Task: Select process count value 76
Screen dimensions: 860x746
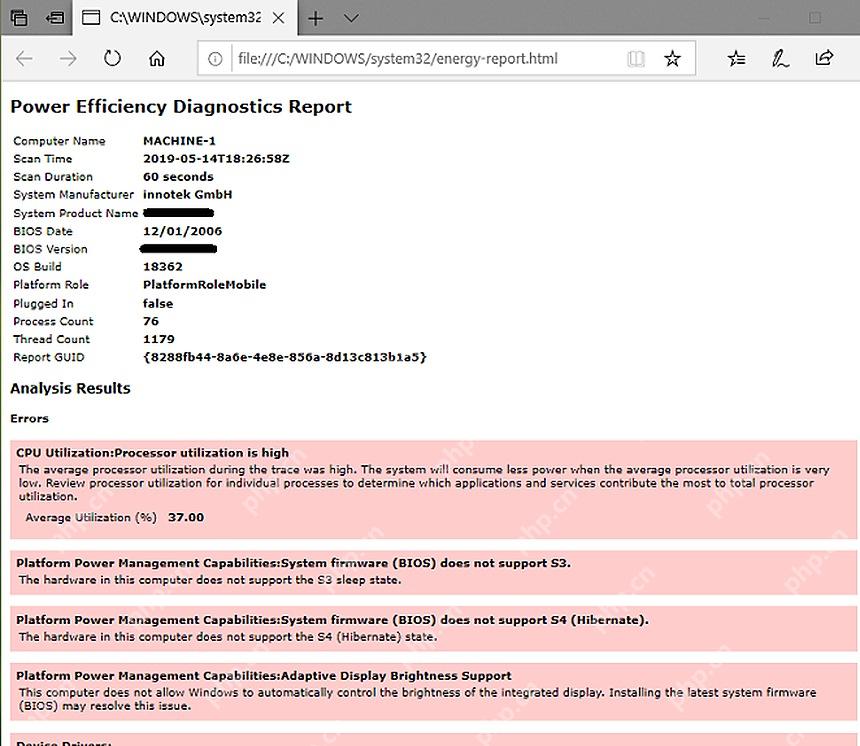Action: coord(151,321)
